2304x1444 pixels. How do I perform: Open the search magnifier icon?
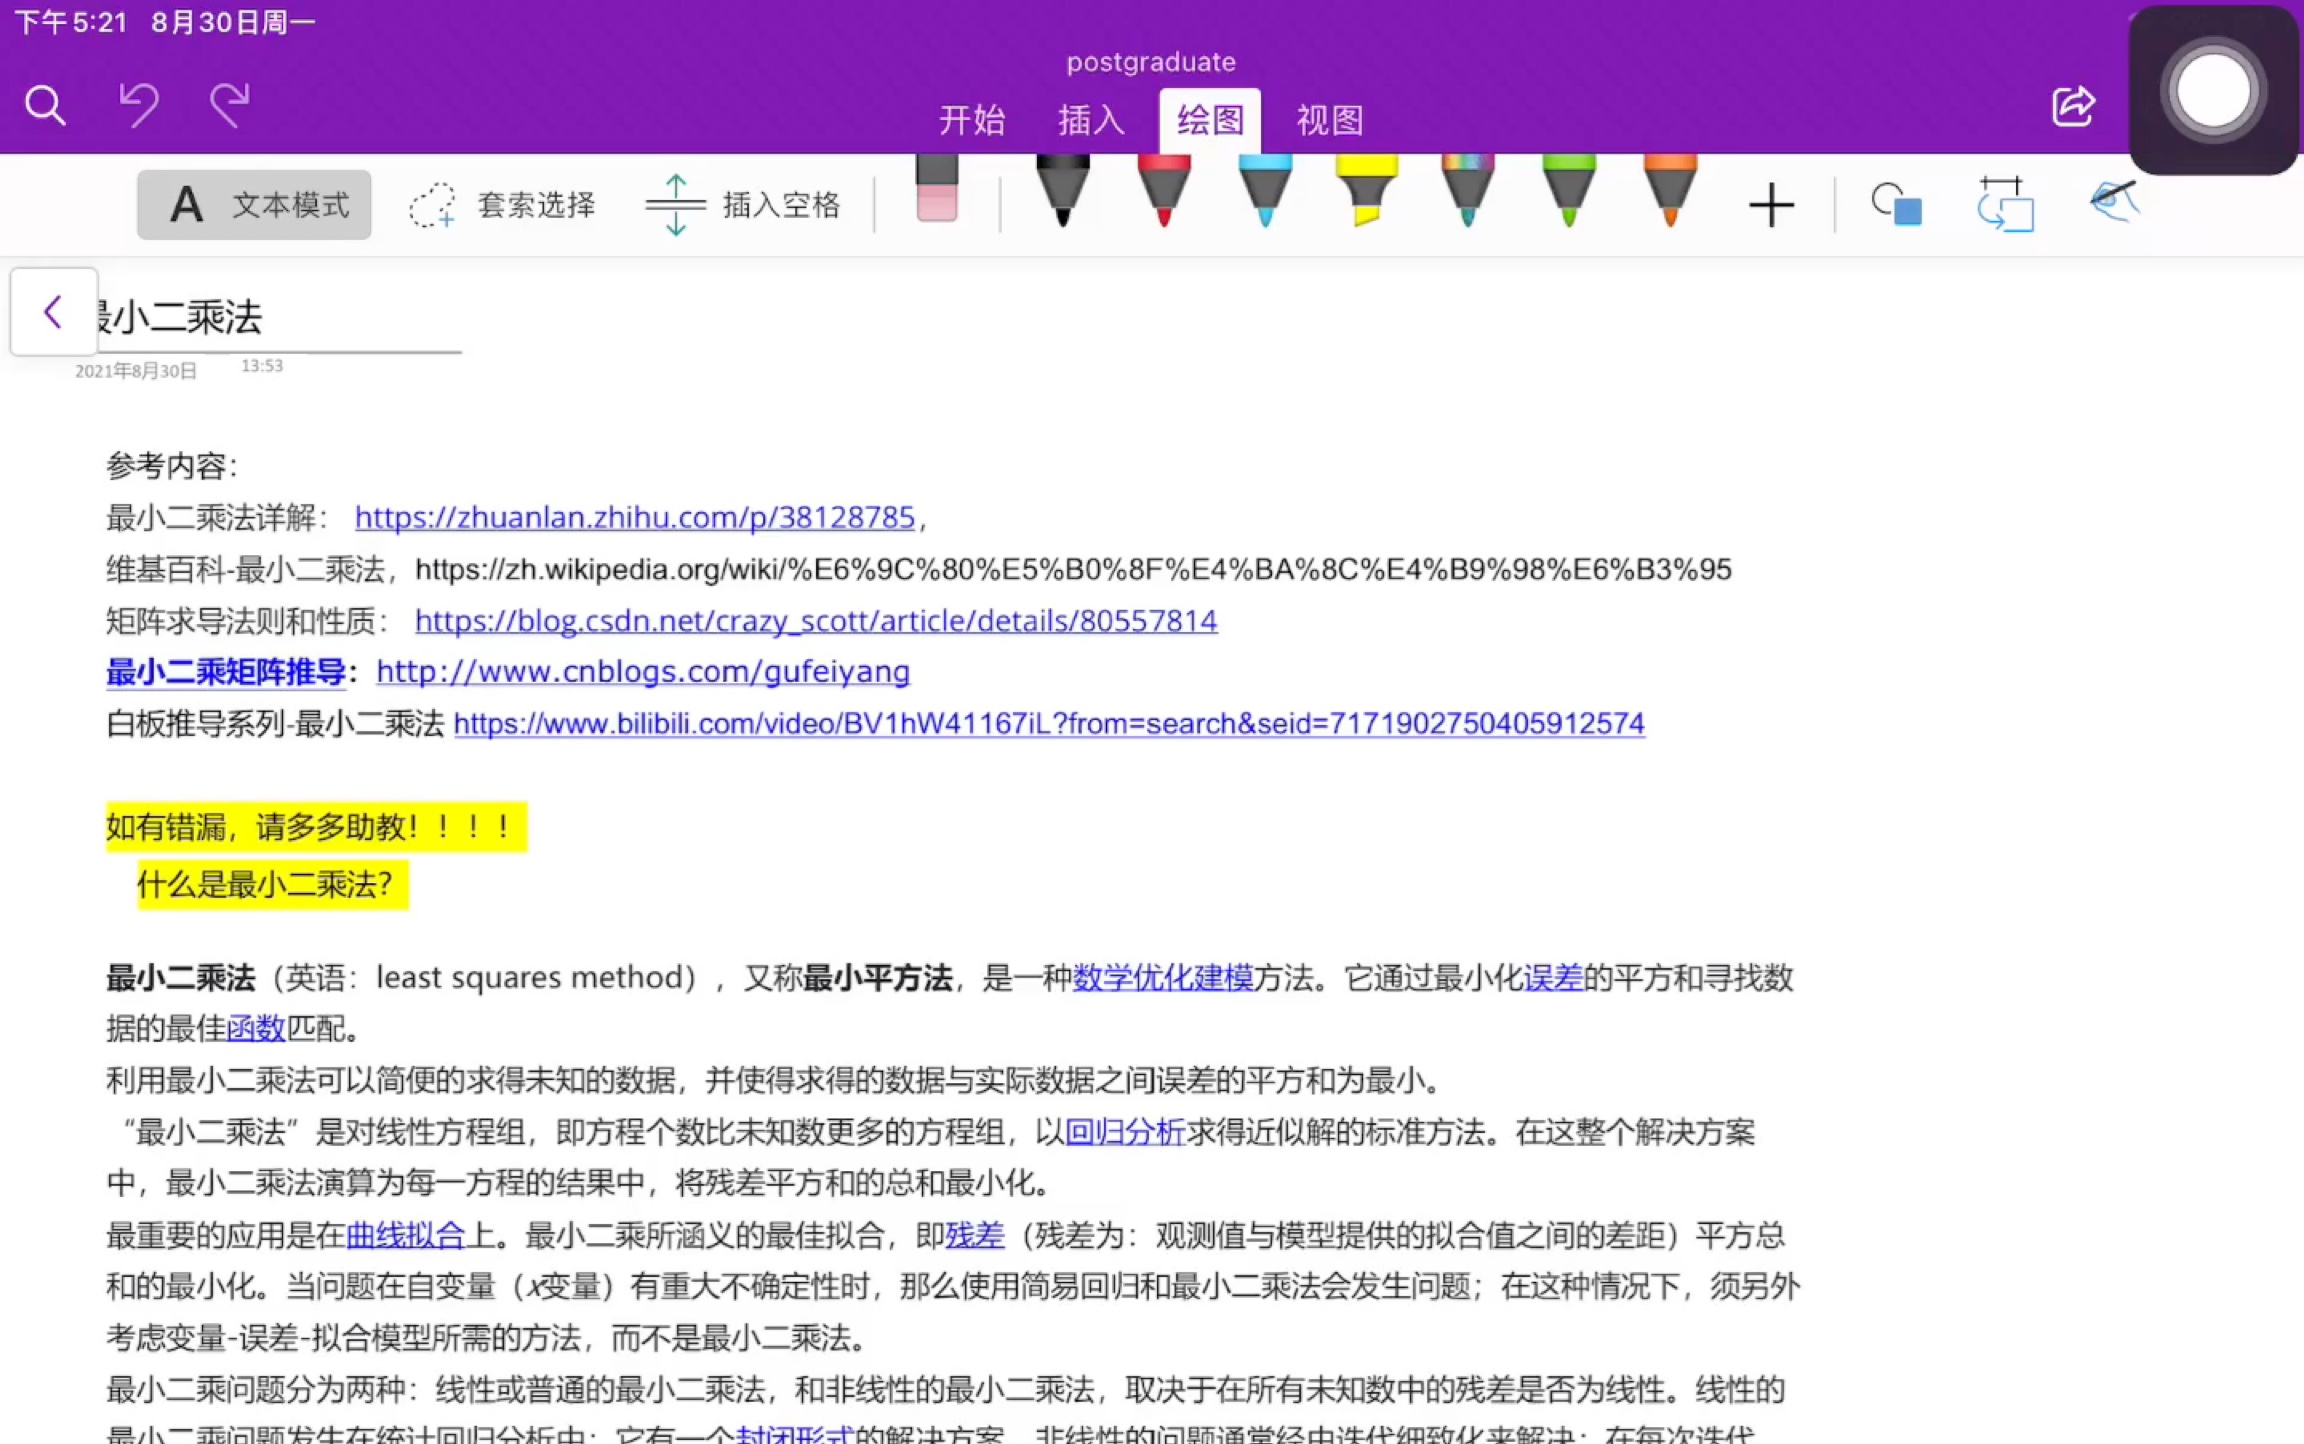[x=45, y=105]
